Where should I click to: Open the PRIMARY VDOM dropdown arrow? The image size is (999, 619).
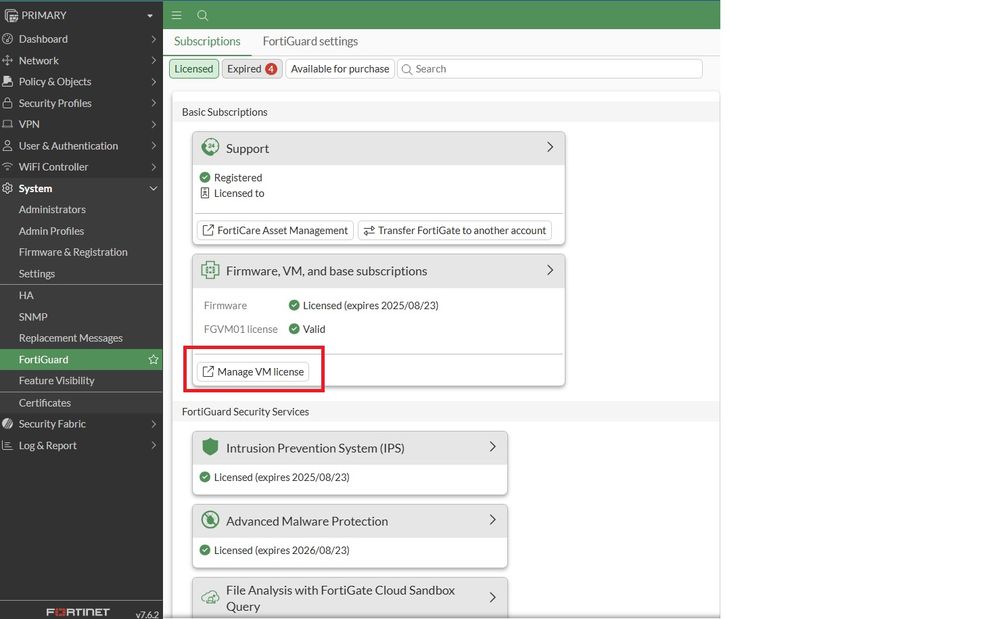pyautogui.click(x=150, y=16)
